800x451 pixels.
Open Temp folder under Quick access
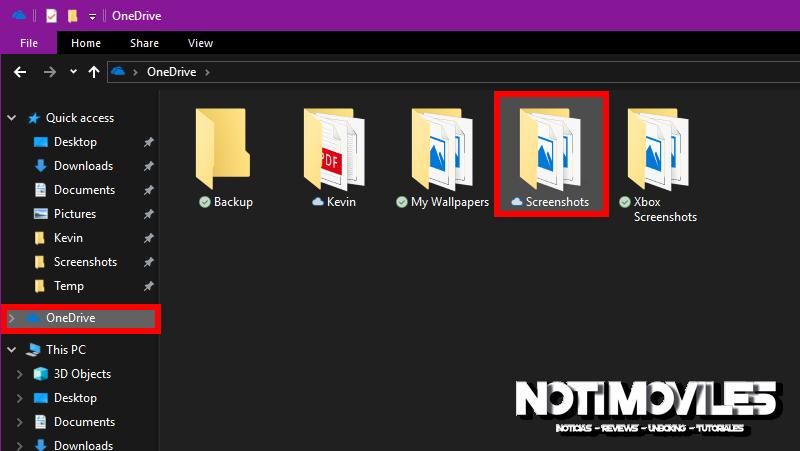coord(68,286)
